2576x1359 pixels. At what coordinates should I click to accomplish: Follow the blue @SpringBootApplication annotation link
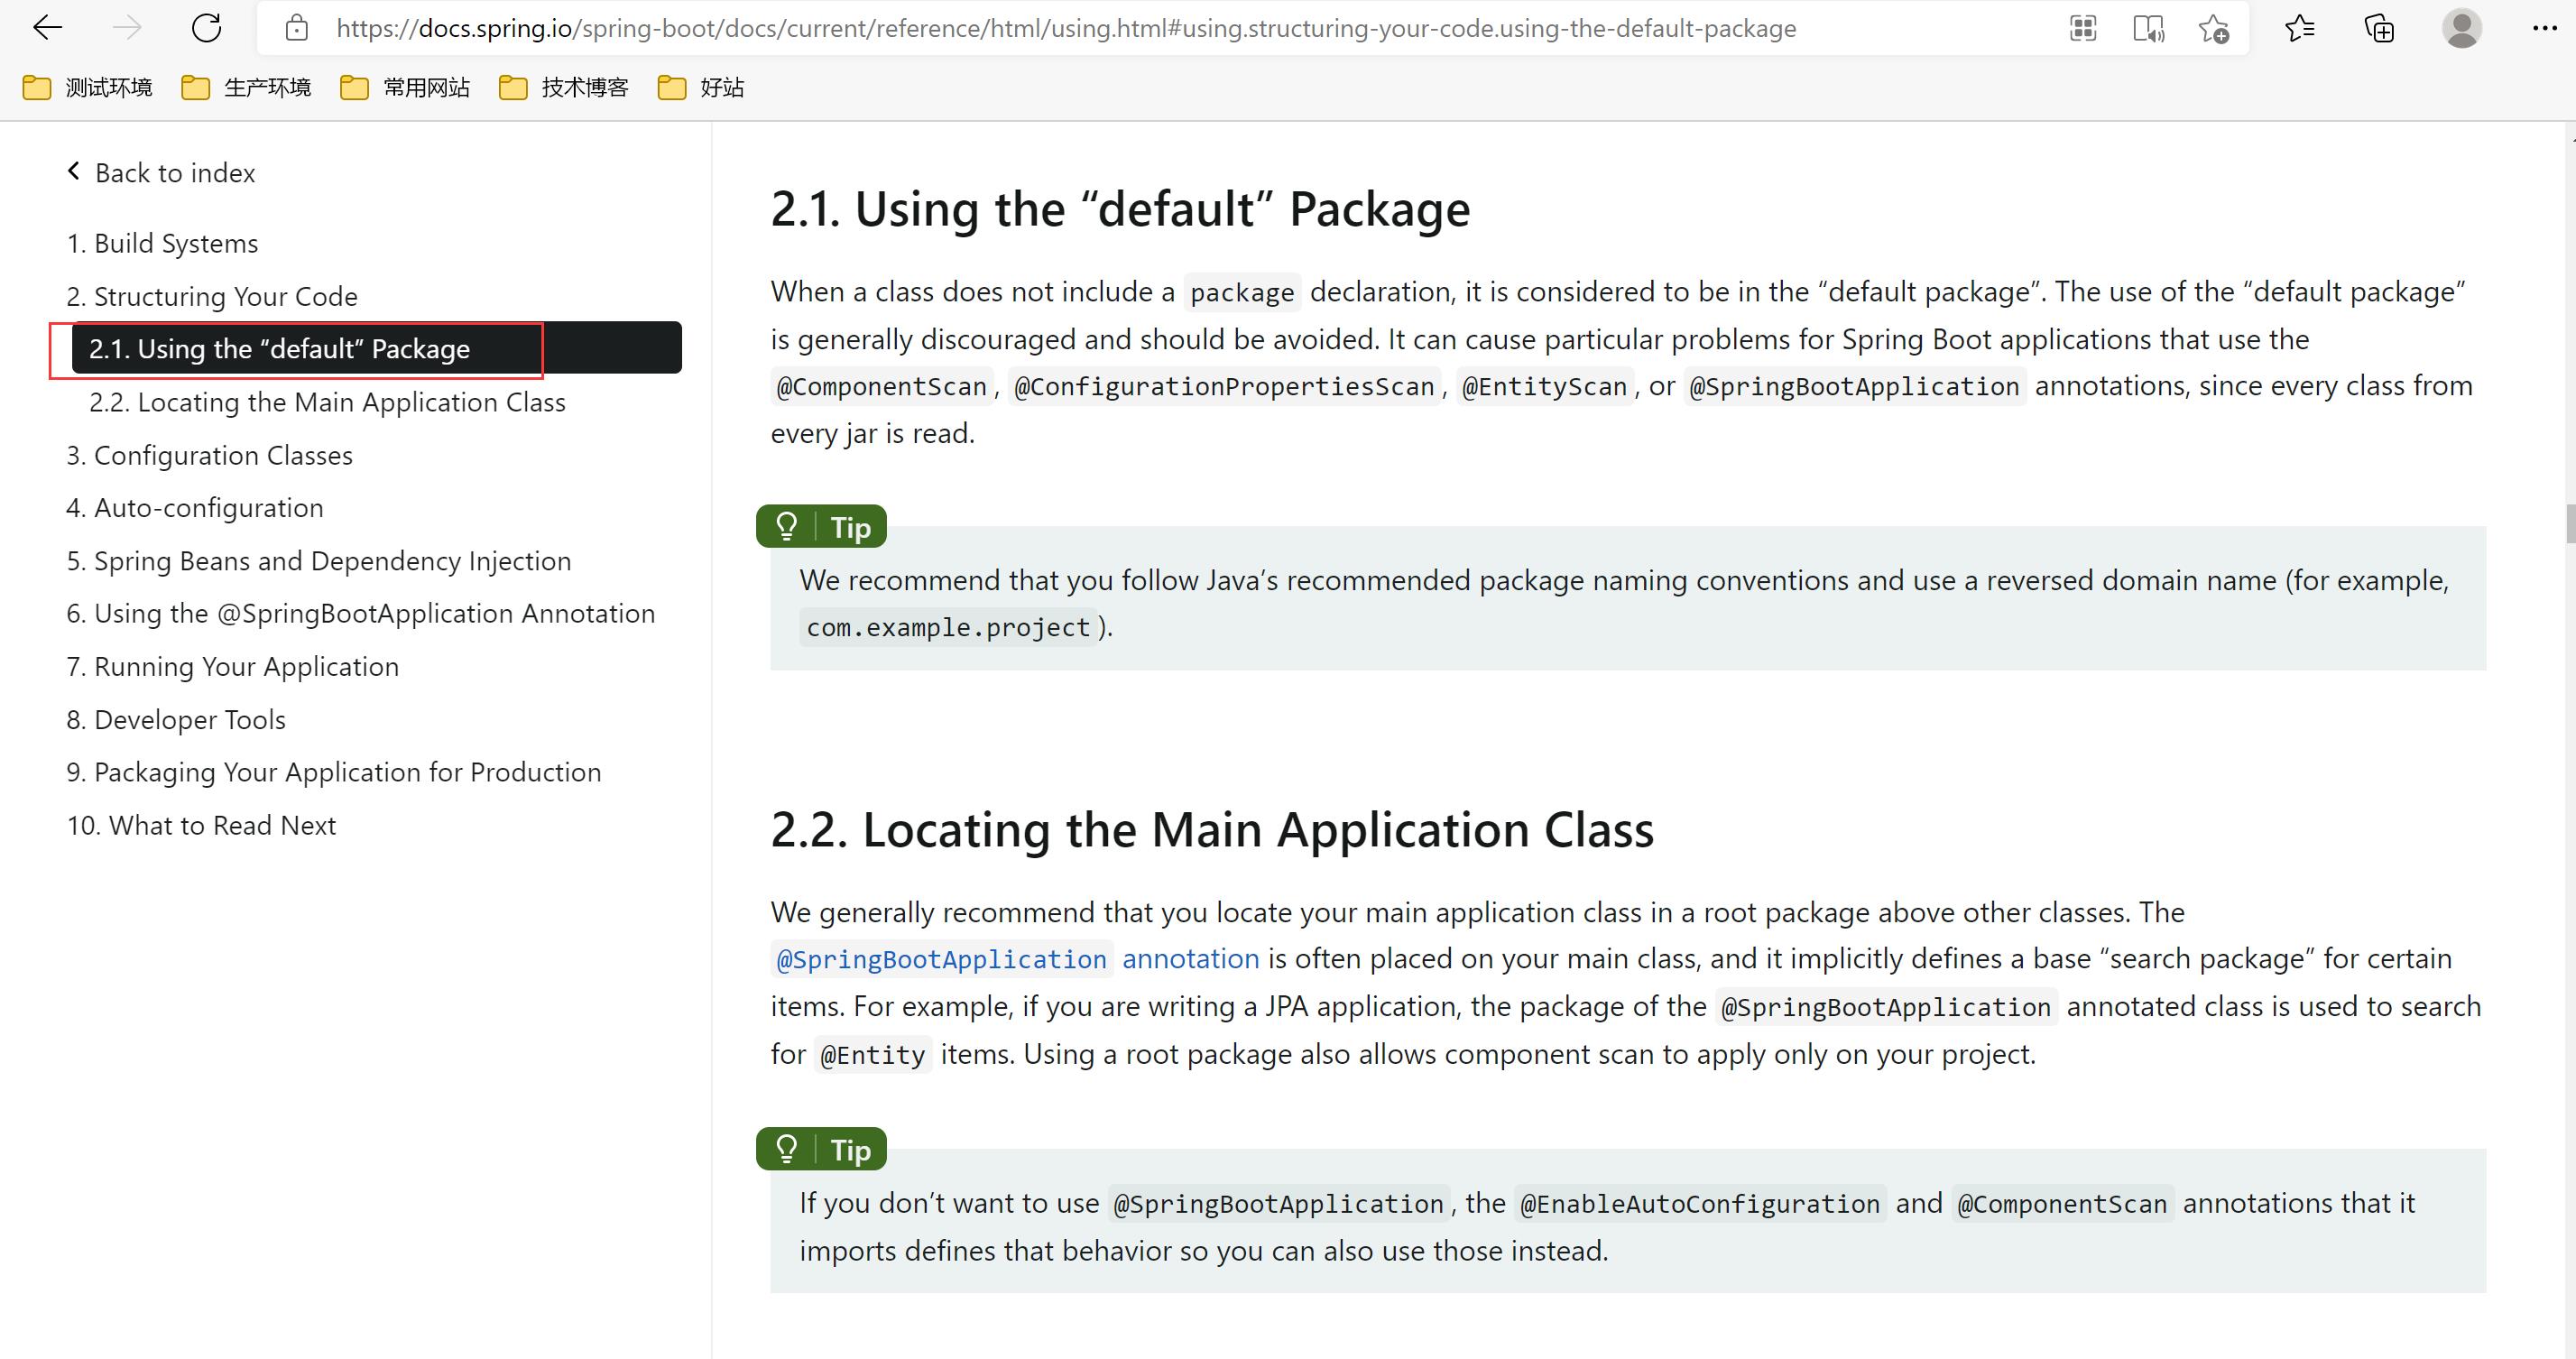click(x=1016, y=959)
